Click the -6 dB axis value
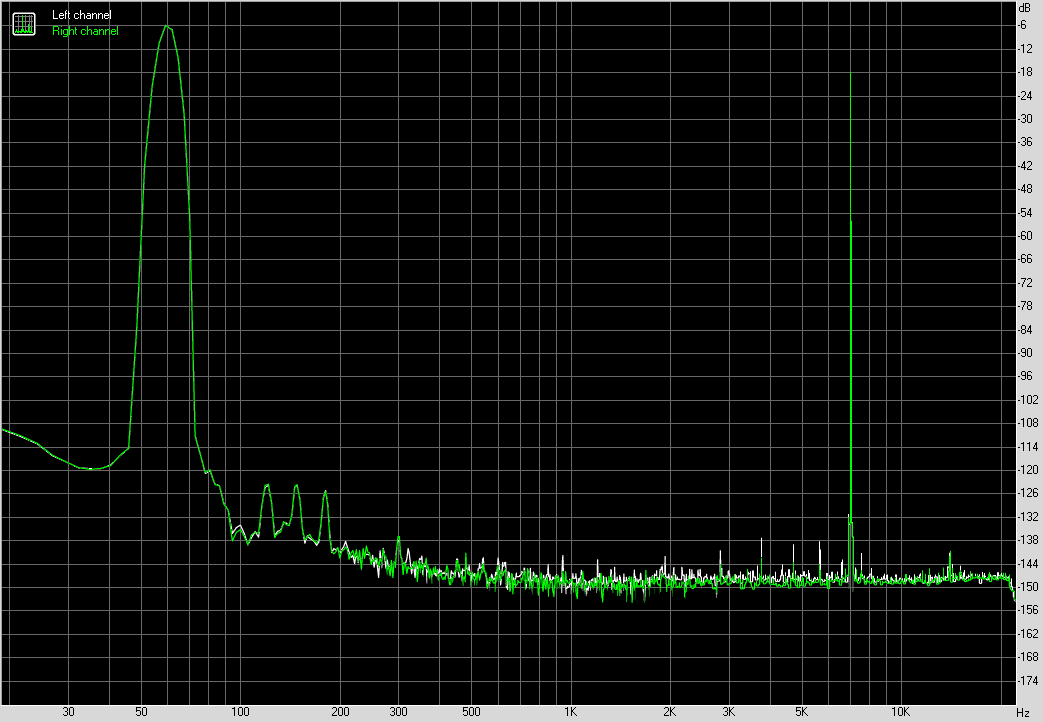Screen dimensions: 1043x722 point(1022,25)
